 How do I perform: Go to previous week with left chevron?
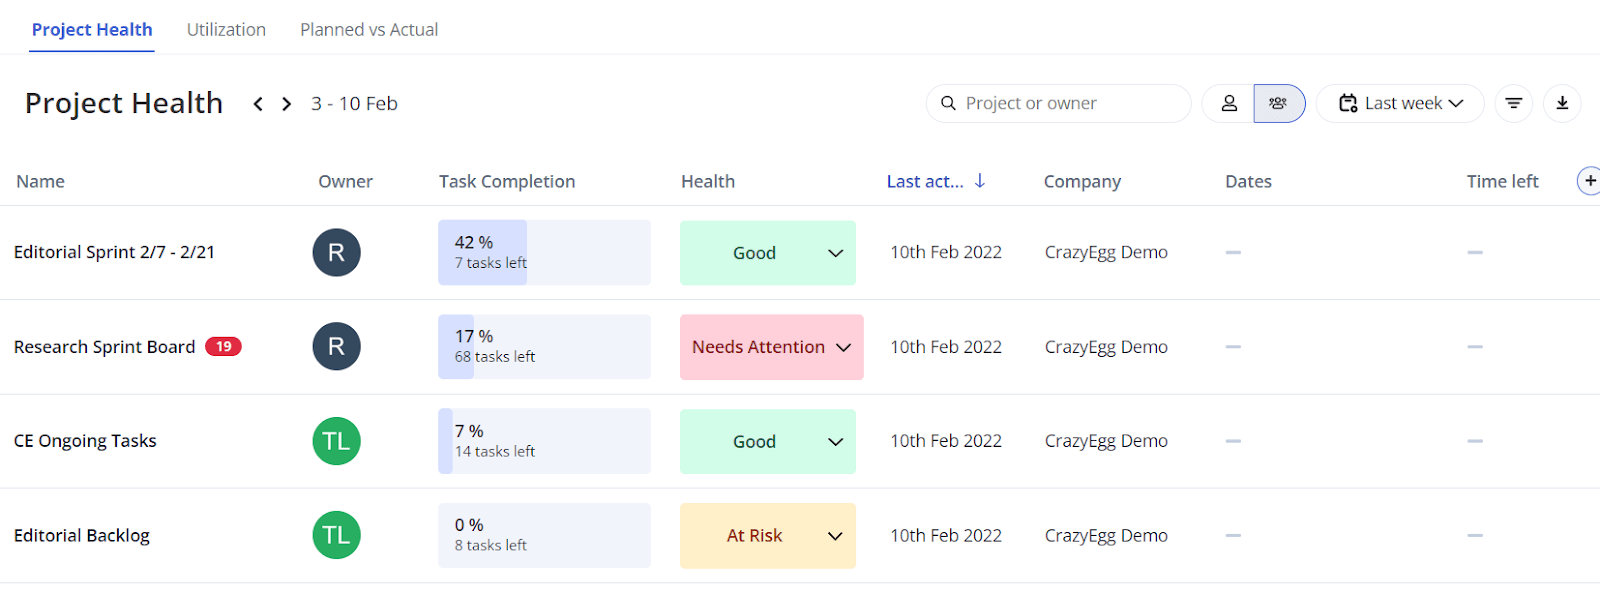(x=258, y=104)
